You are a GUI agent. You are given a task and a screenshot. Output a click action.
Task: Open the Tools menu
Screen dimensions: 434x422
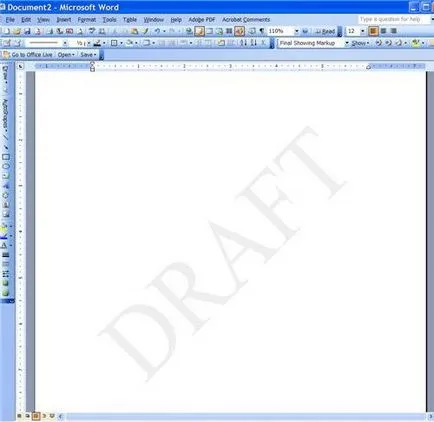pos(109,20)
